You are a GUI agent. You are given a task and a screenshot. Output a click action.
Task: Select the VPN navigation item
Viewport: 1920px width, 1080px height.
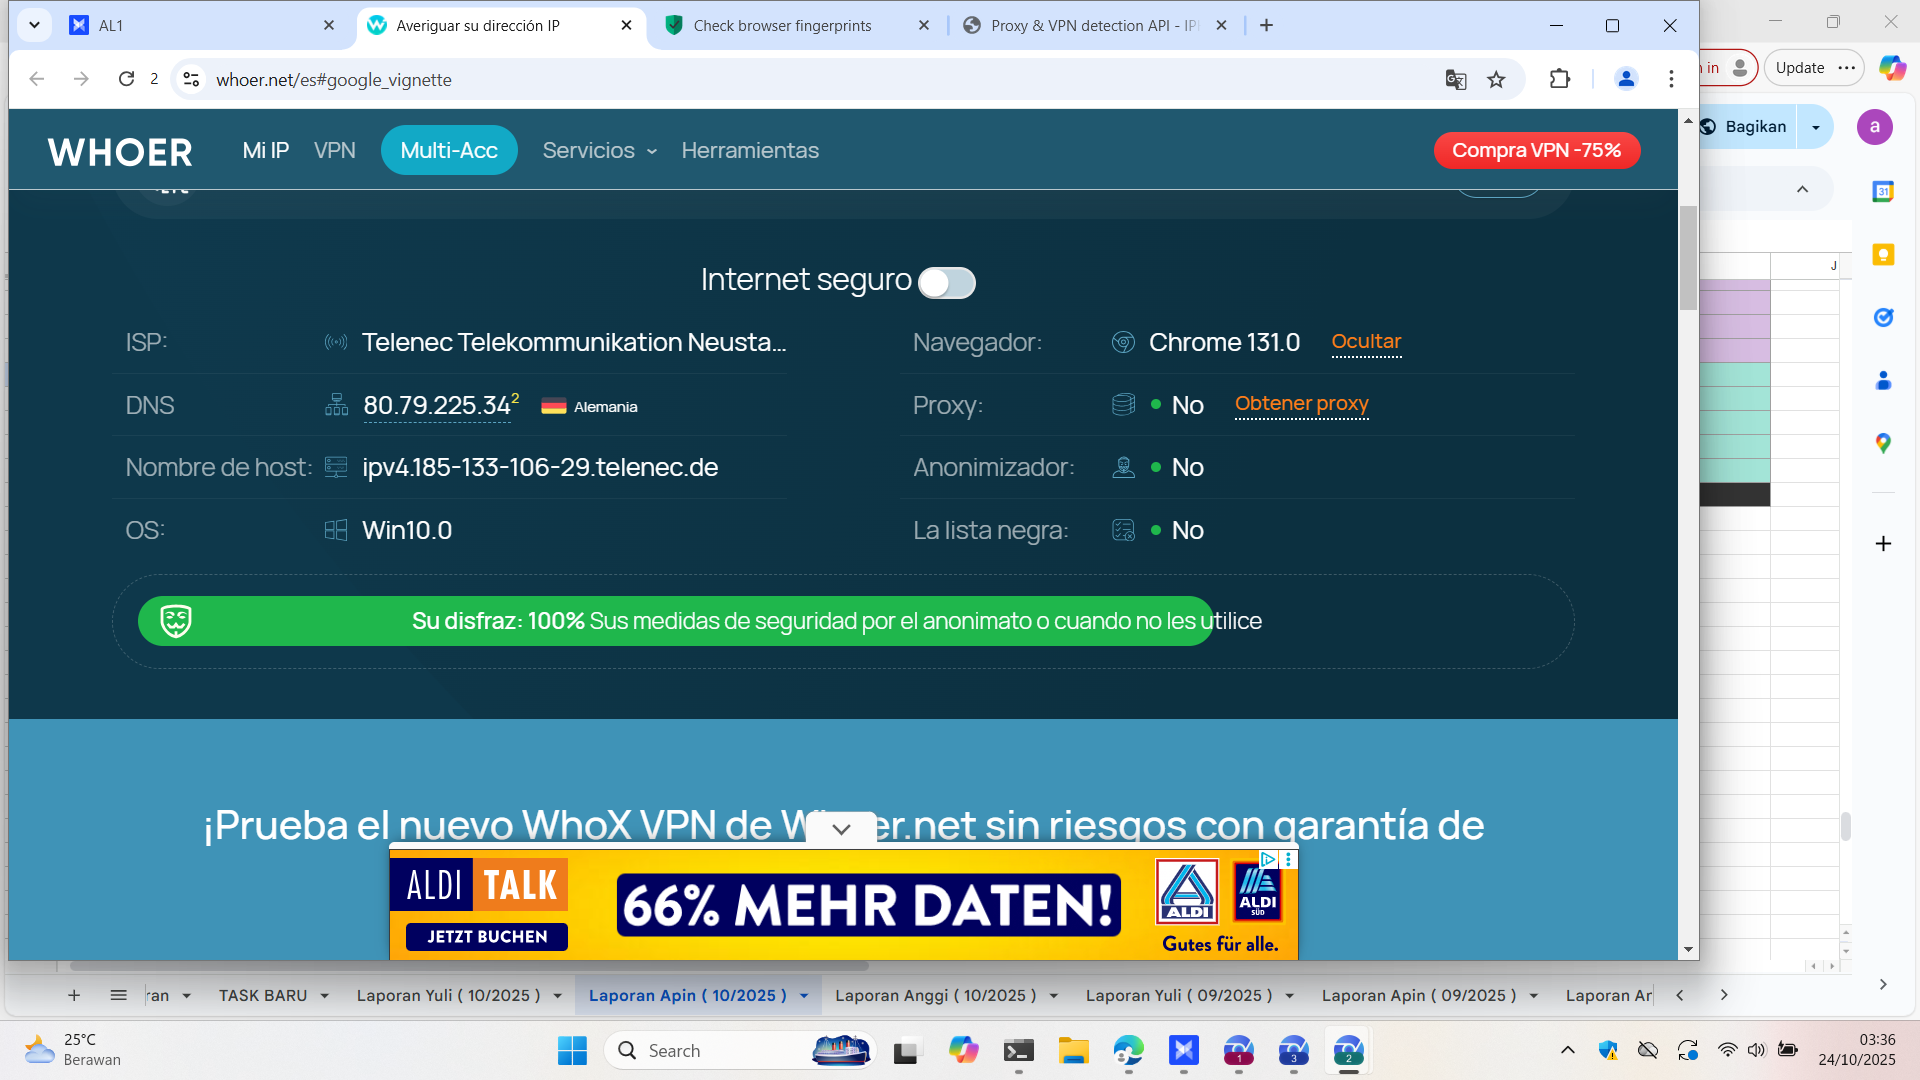click(335, 151)
